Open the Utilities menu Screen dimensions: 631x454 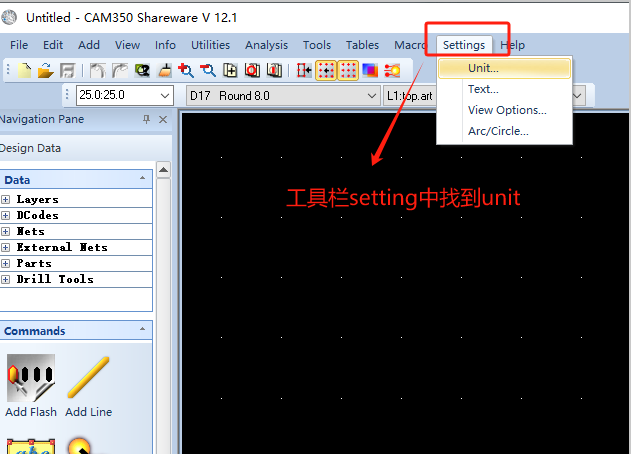(210, 45)
